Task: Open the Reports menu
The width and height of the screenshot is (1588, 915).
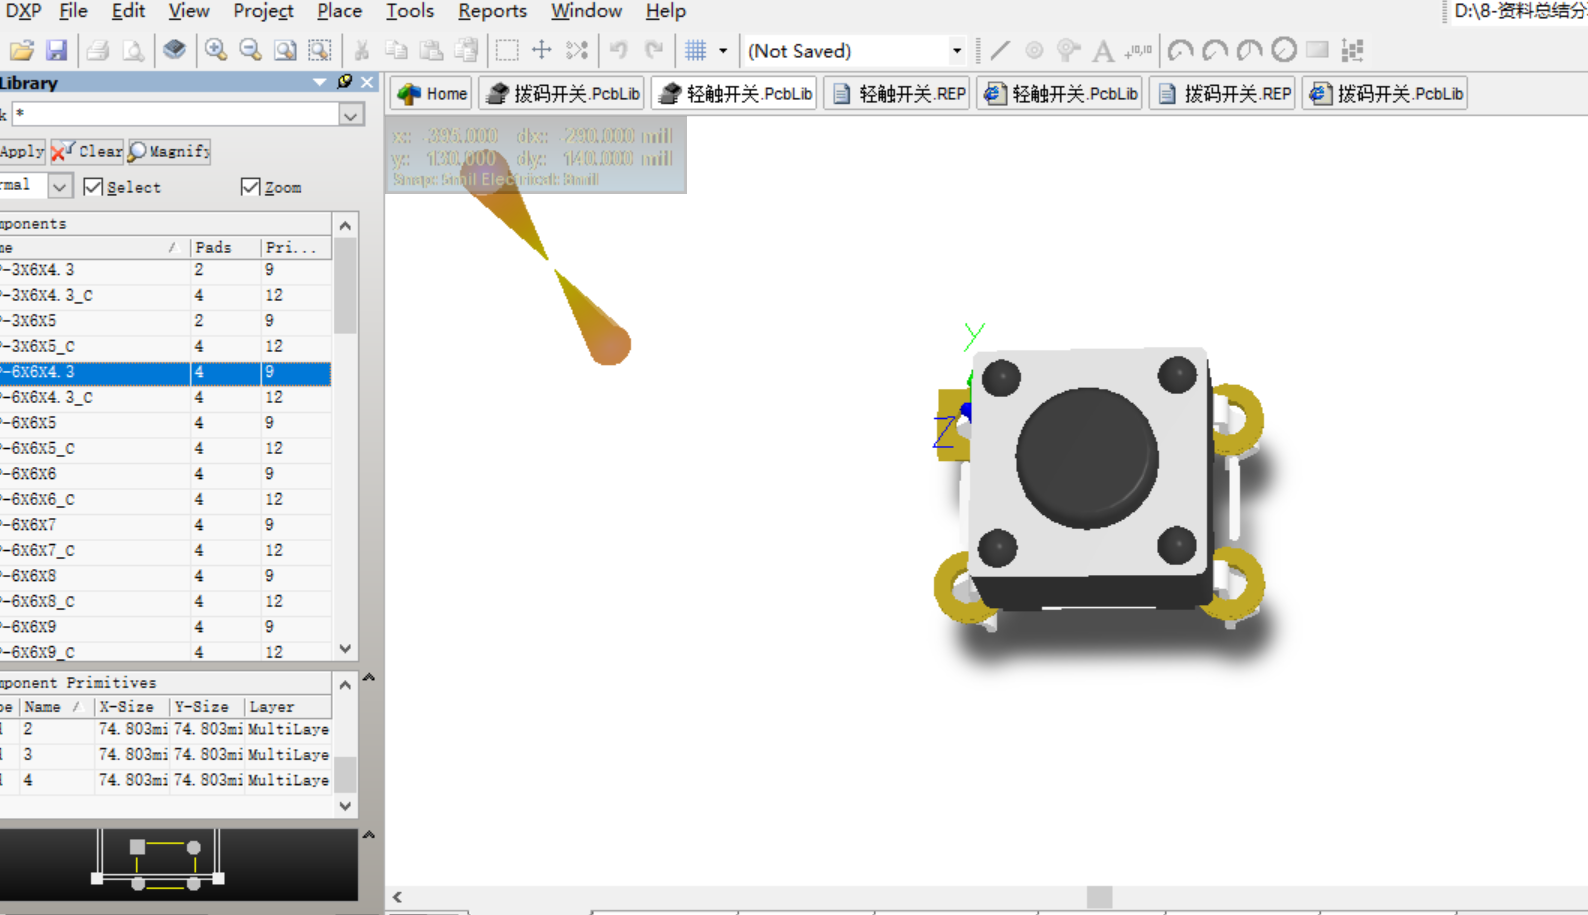Action: [x=492, y=11]
